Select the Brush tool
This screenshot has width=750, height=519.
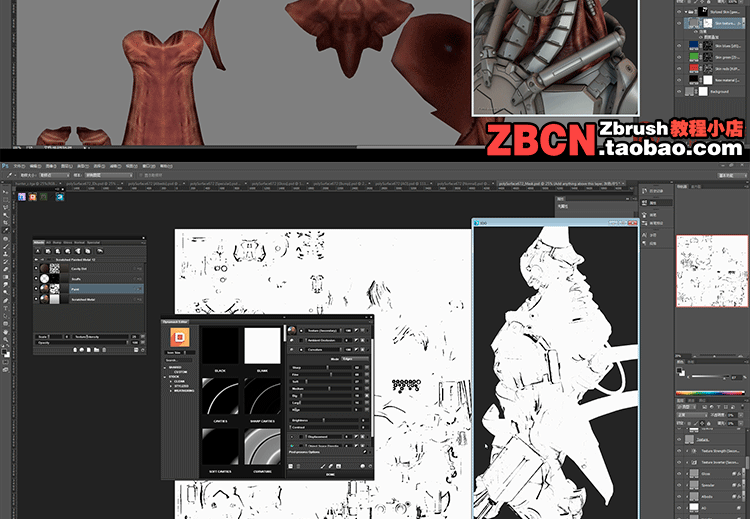[6, 246]
